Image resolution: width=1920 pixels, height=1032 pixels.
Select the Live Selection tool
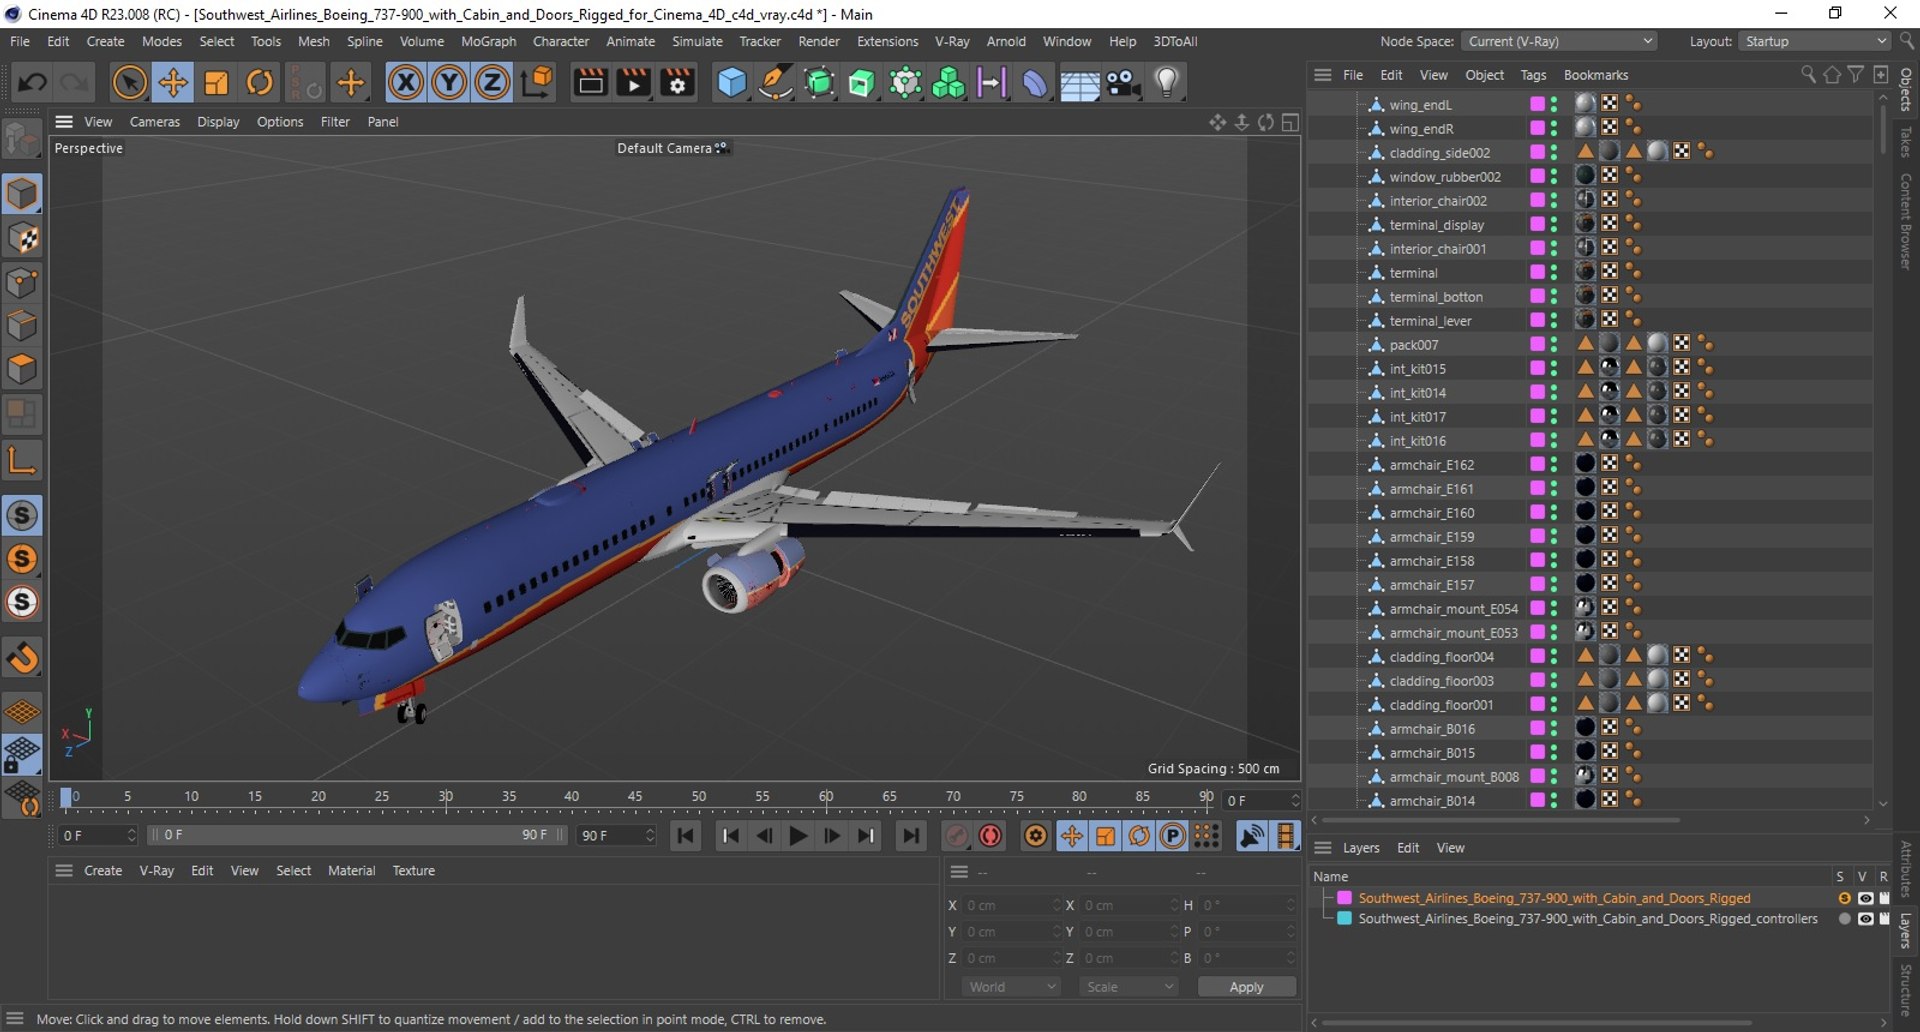click(x=129, y=82)
